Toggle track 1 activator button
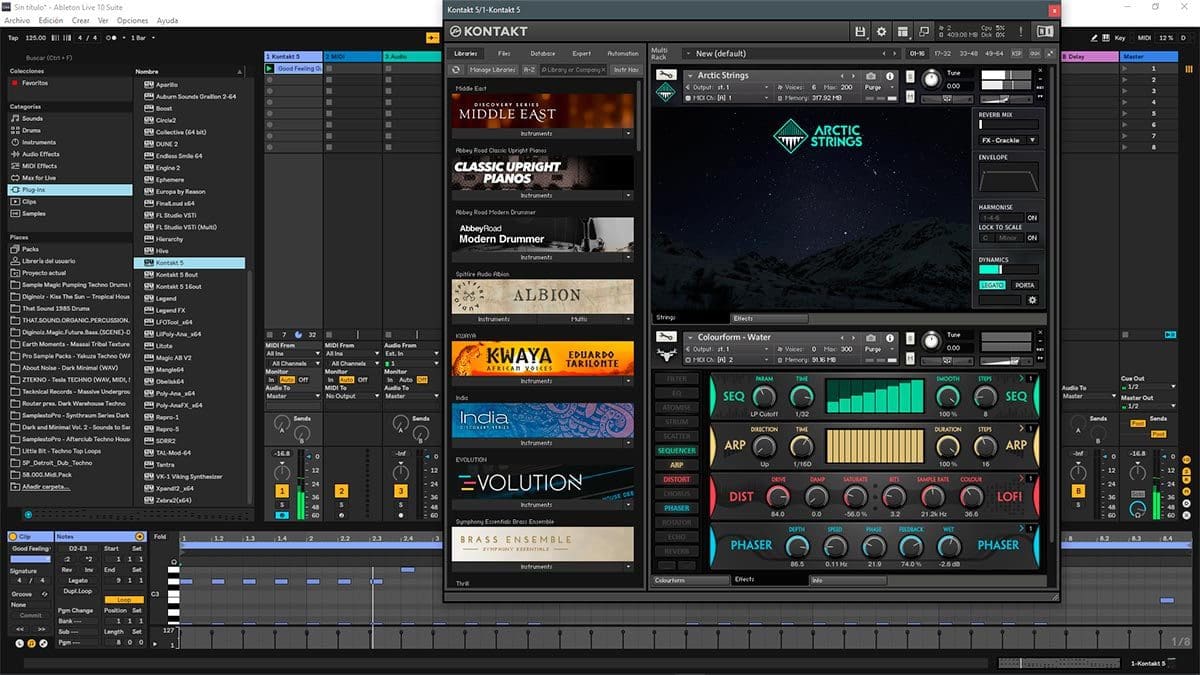1200x675 pixels. click(x=281, y=491)
